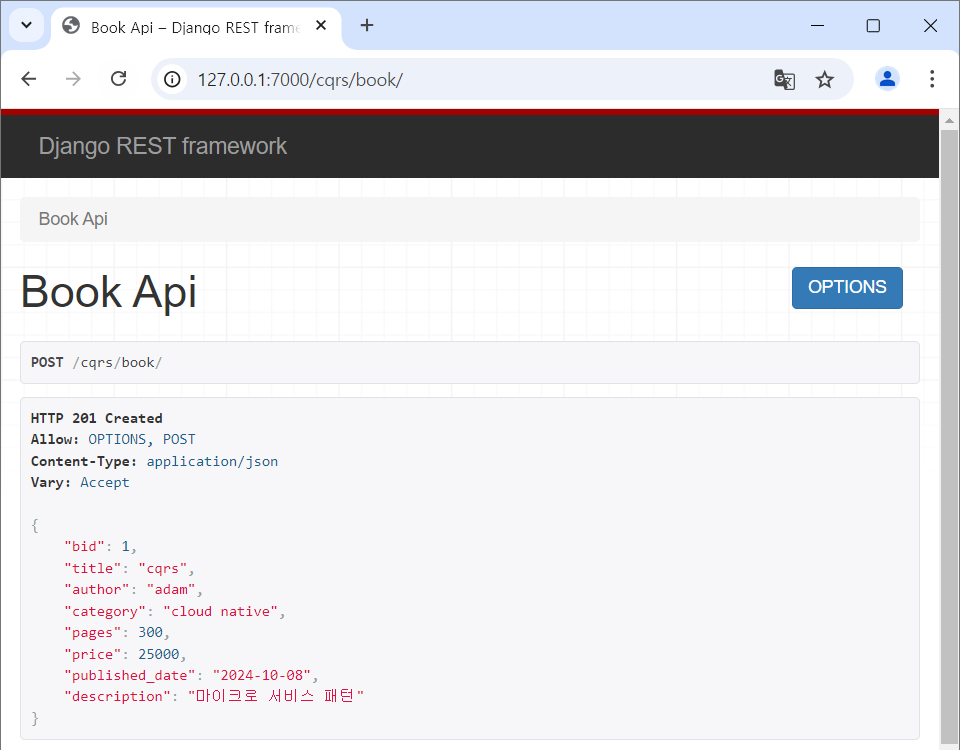The width and height of the screenshot is (960, 750).
Task: Click the scrollbar up arrow
Action: coord(949,121)
